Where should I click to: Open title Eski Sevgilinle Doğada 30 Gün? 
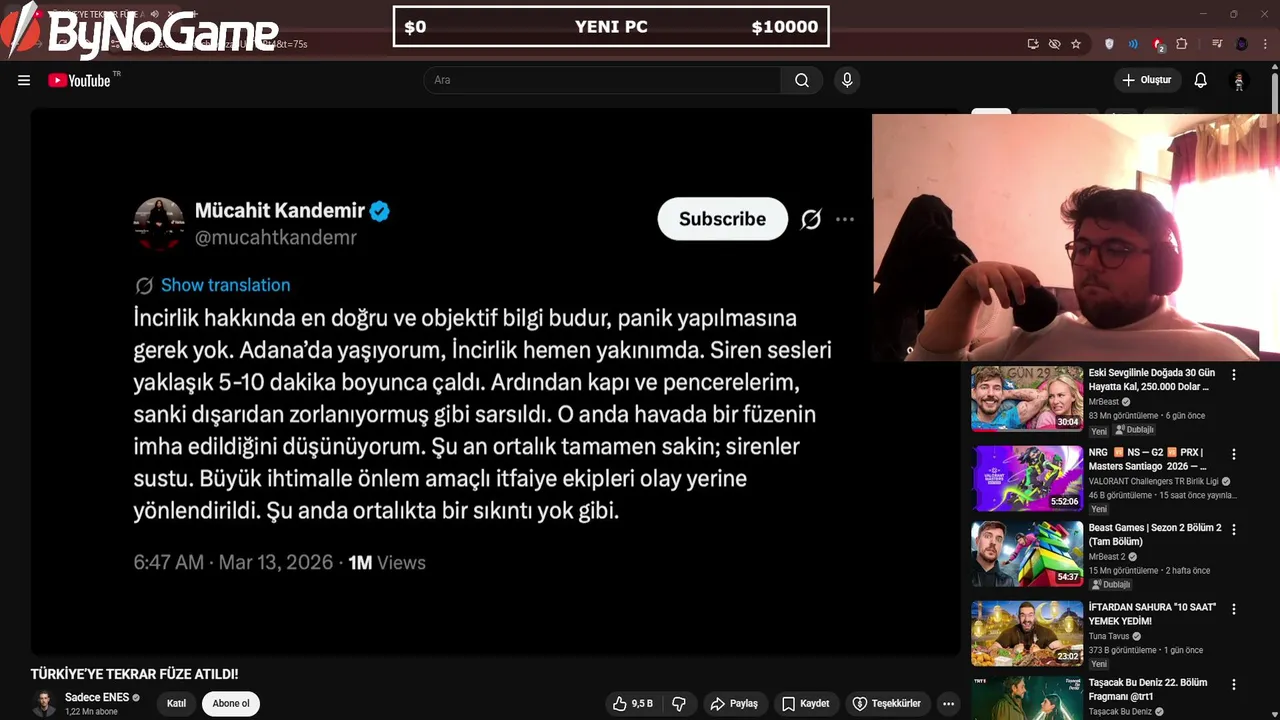pos(1151,380)
